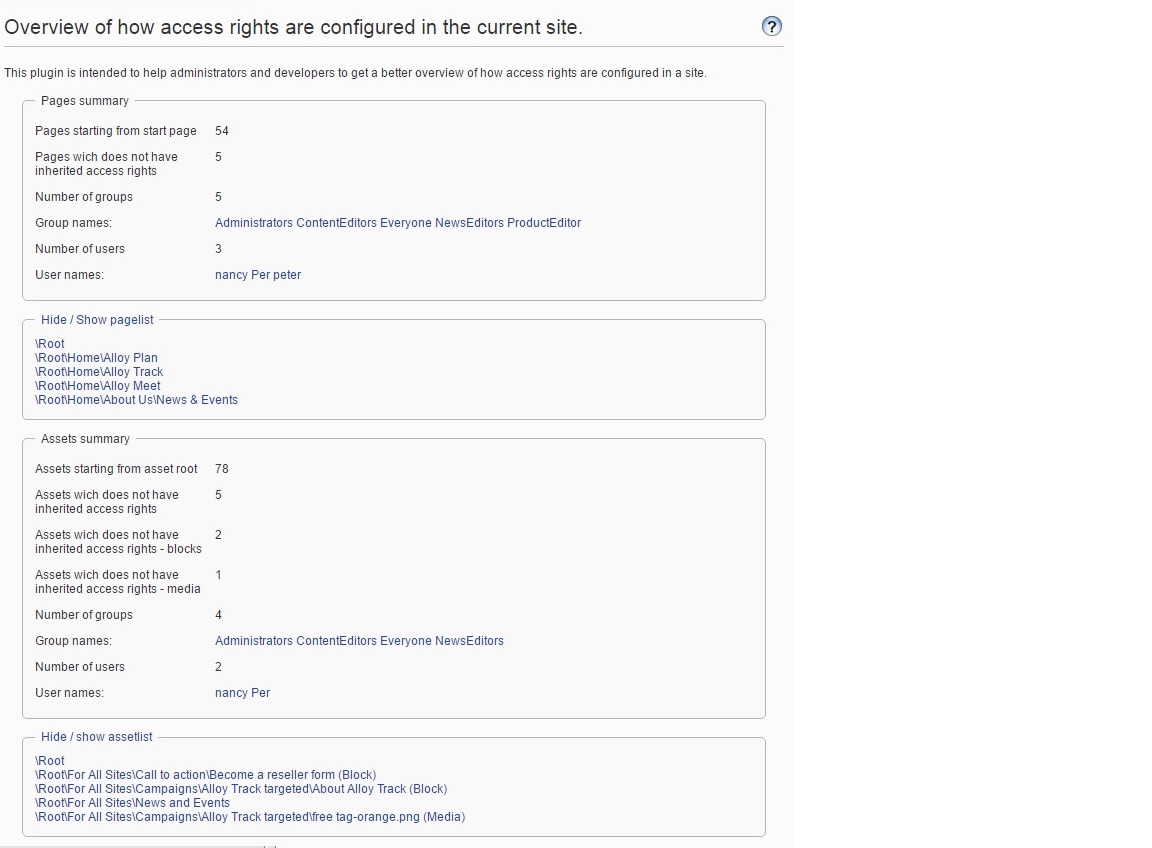Click the Pages summary legend heading
This screenshot has height=848, width=1152.
85,101
